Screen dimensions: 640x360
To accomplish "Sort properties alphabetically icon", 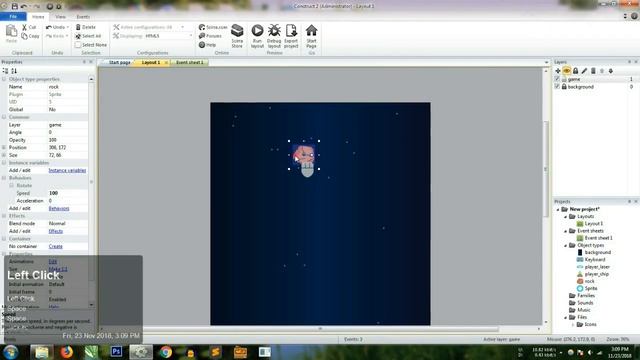I will [x=14, y=71].
